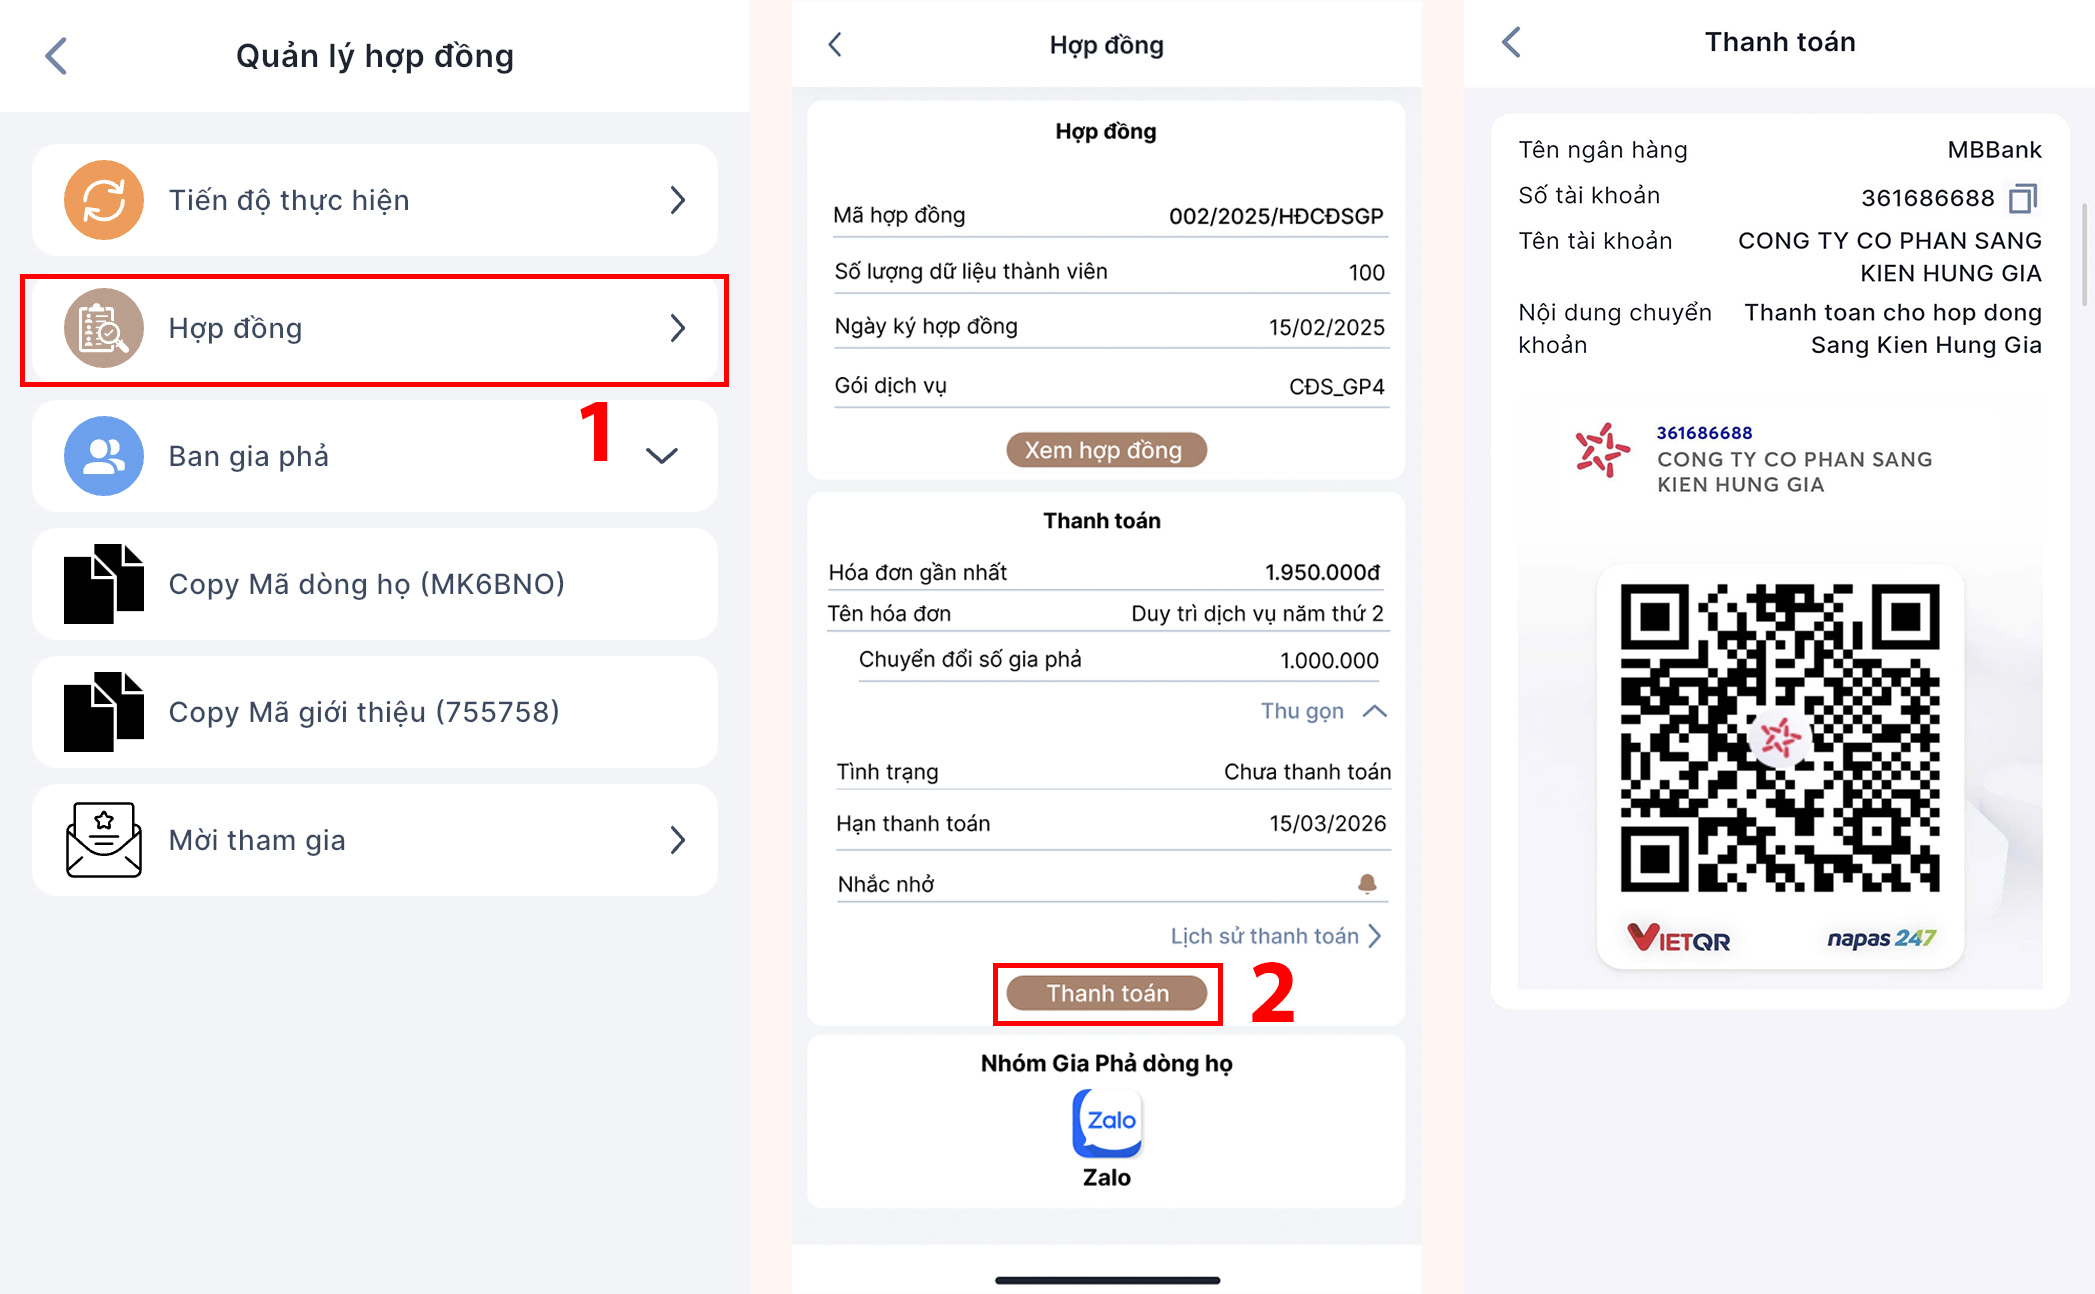Go back from the Thanh toán screen
Screen dimensions: 2095x1294
click(1512, 42)
